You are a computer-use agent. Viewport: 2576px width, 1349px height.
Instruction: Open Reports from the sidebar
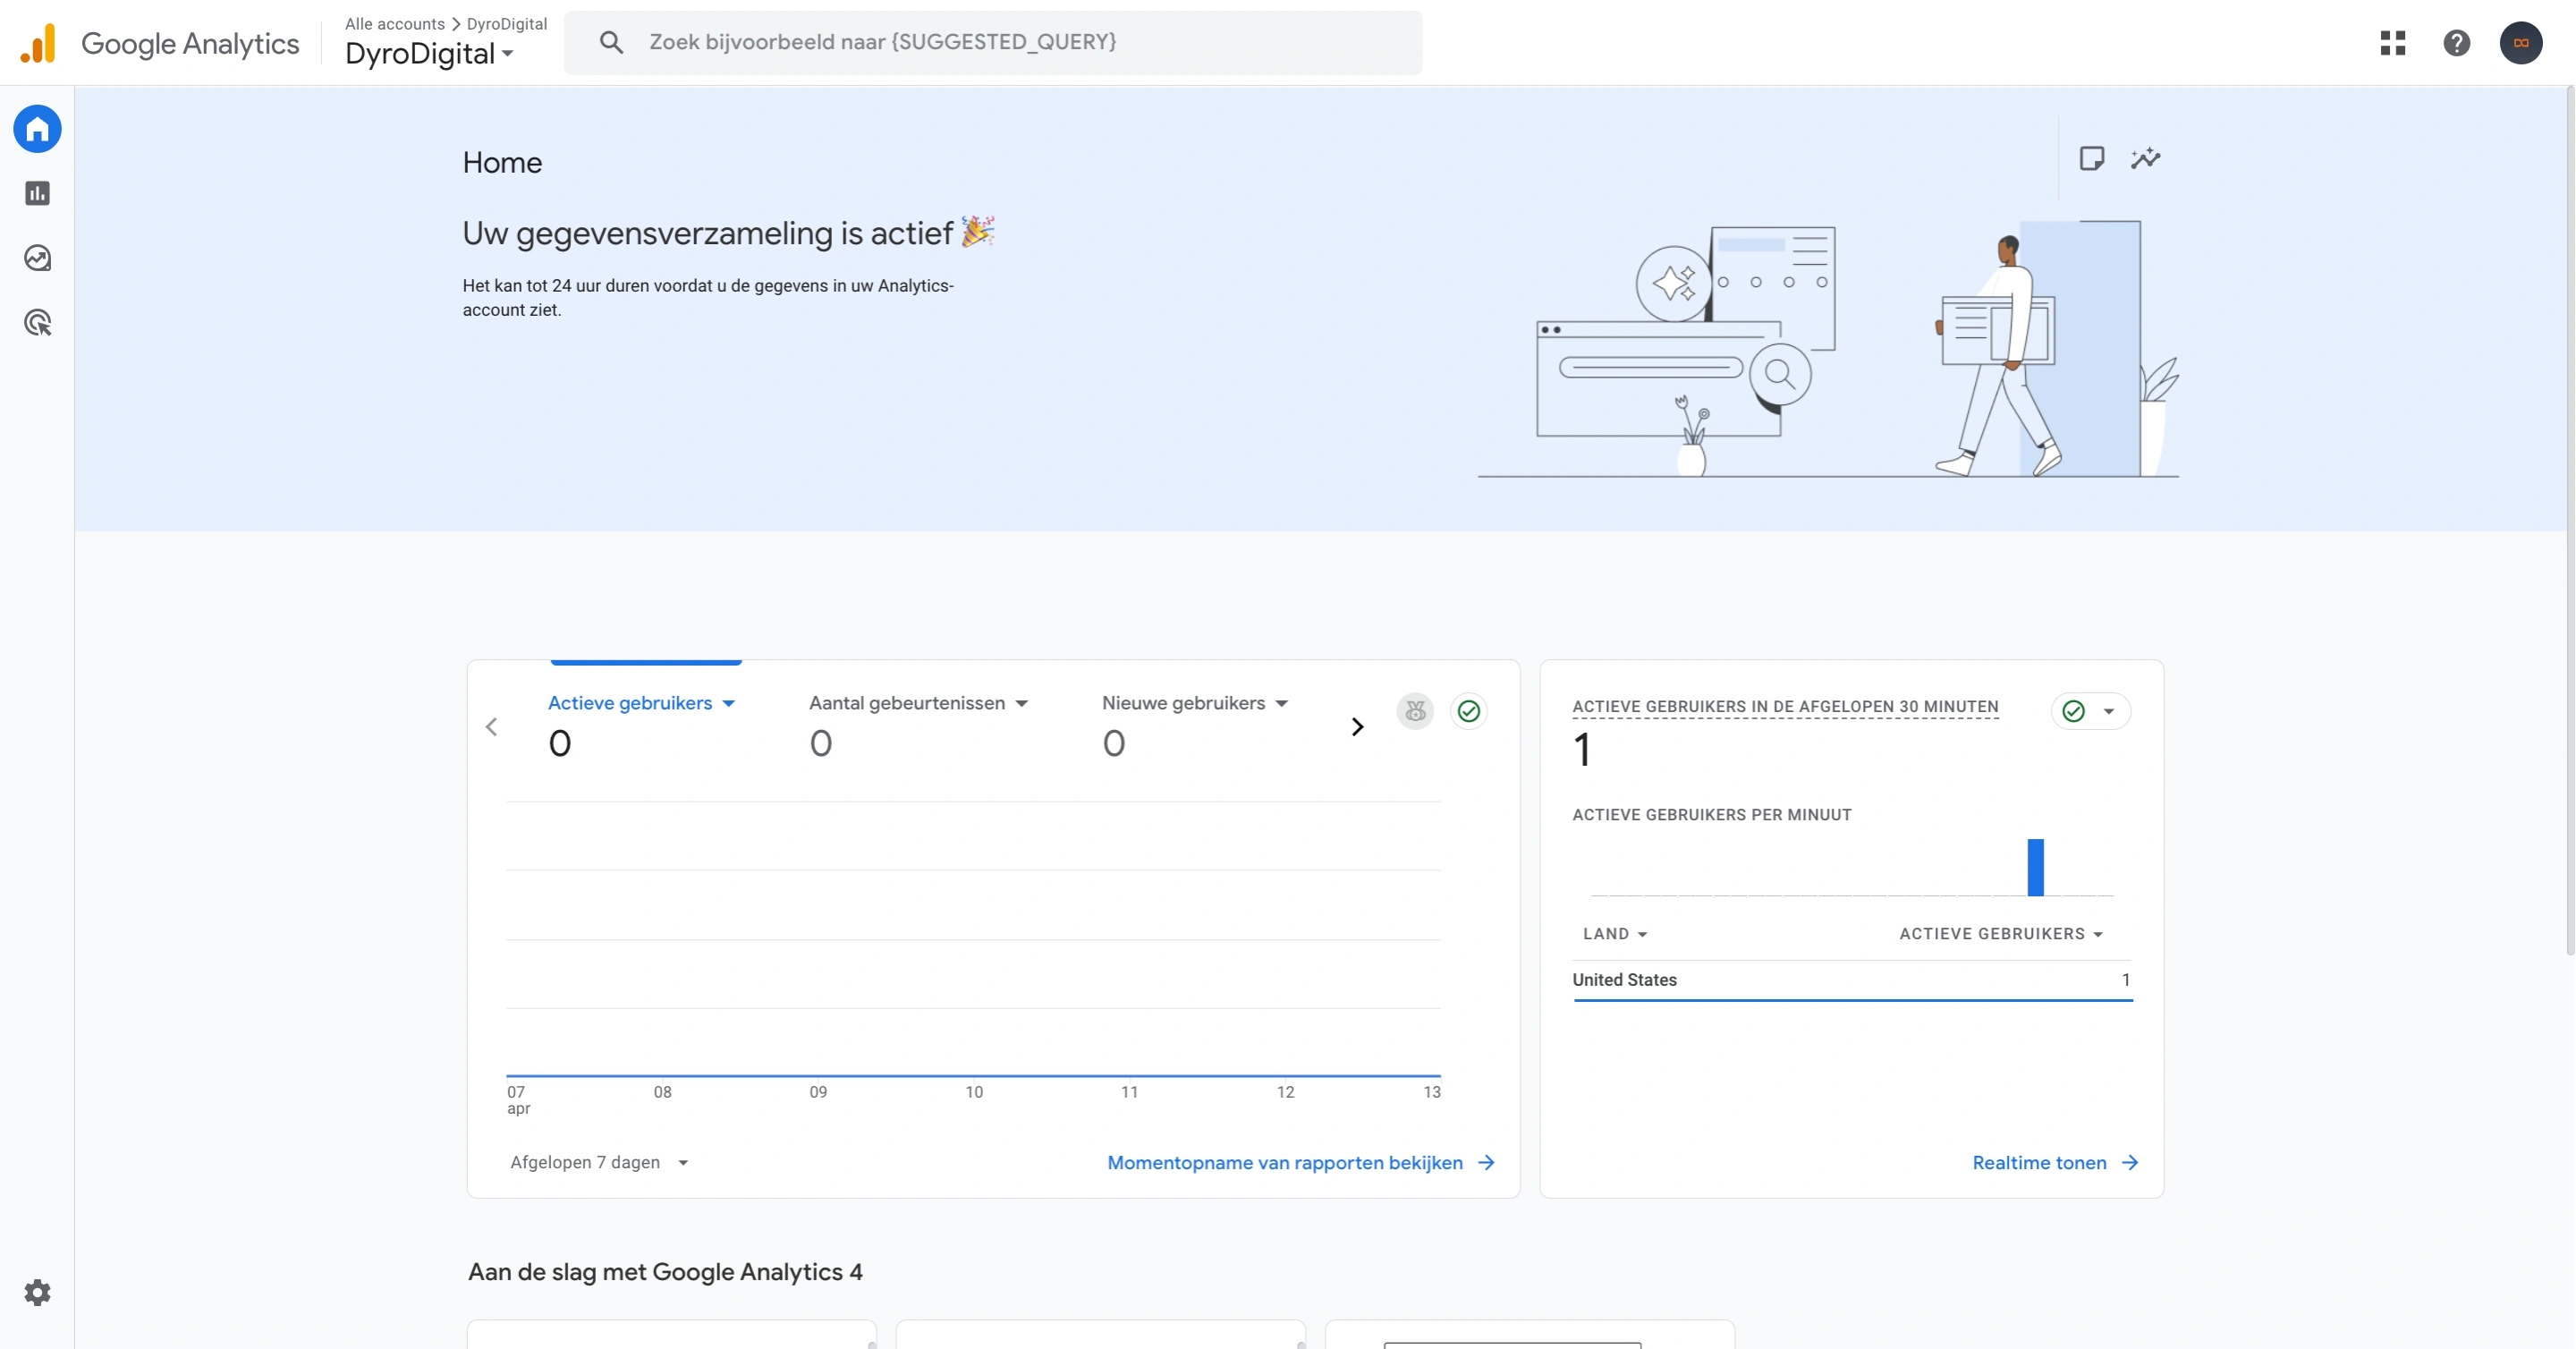pyautogui.click(x=37, y=193)
